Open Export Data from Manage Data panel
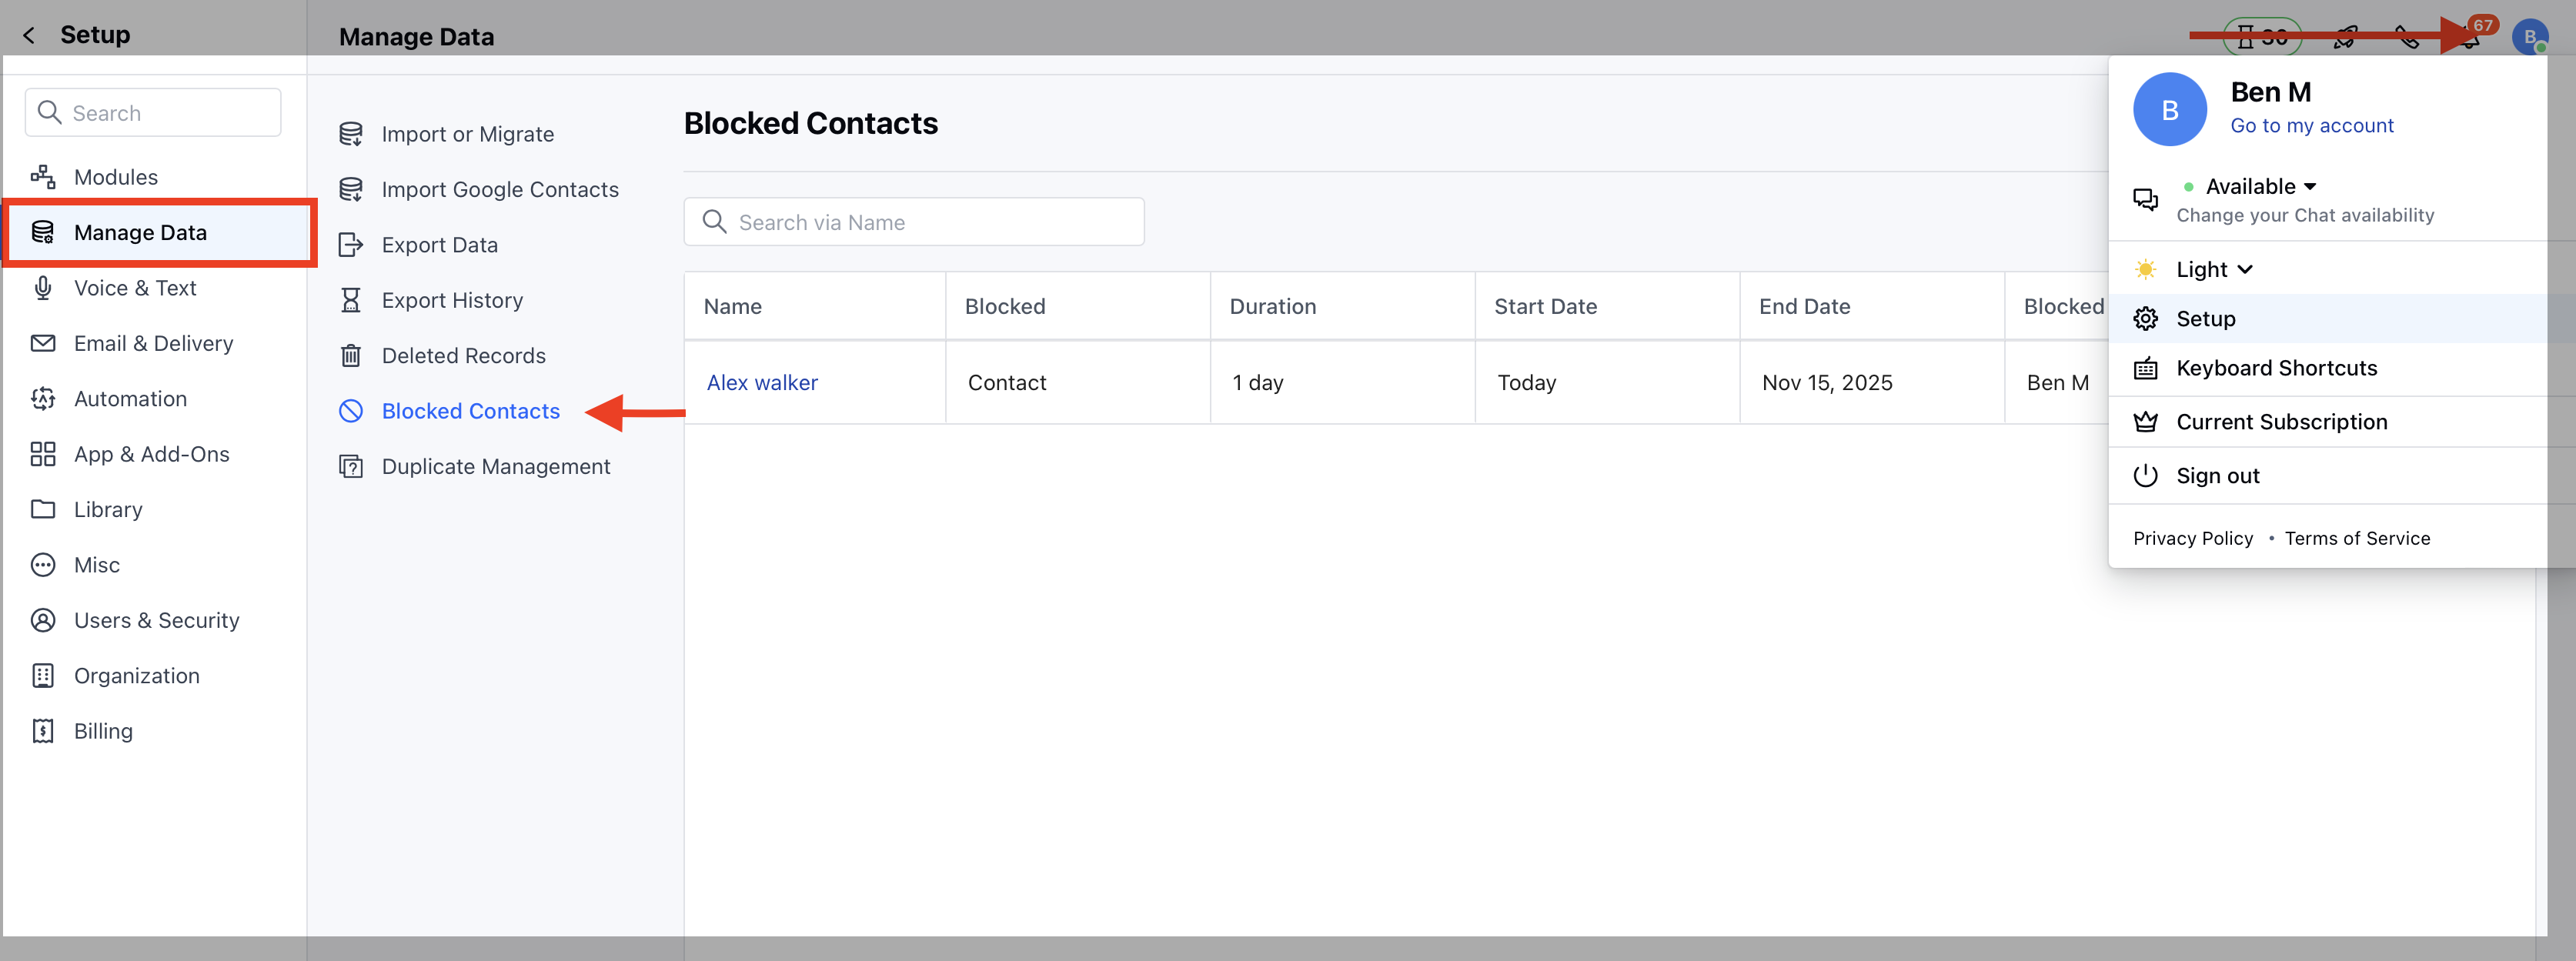Screen dimensions: 2576x961 pyautogui.click(x=439, y=244)
